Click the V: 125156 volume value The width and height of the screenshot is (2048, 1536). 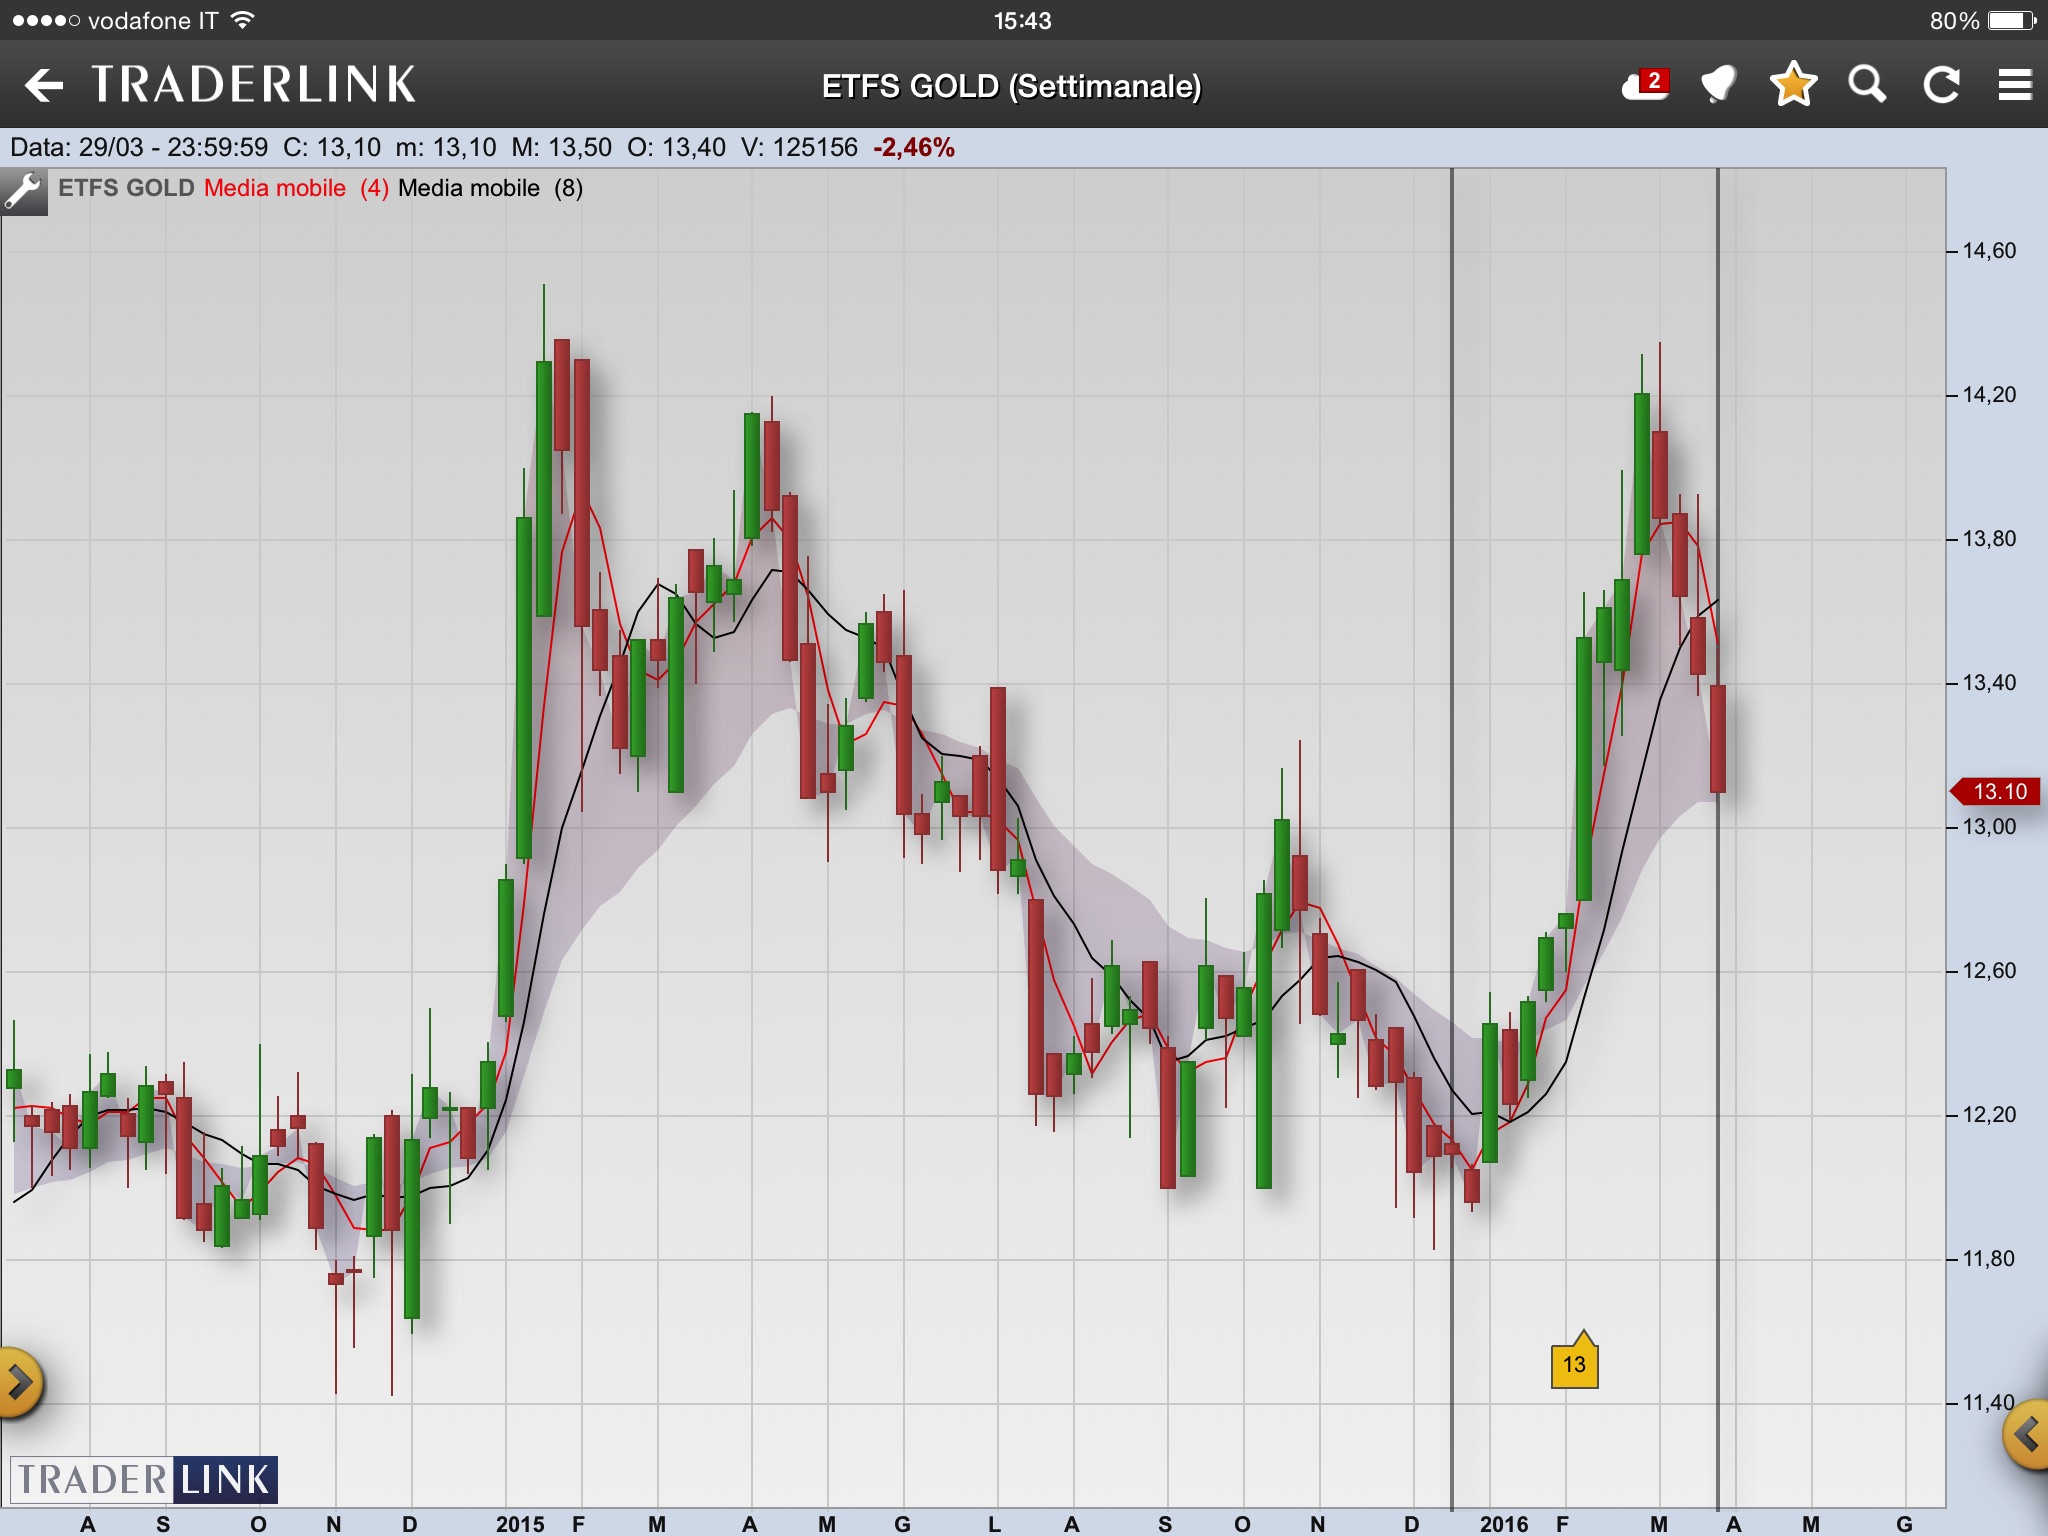click(799, 148)
